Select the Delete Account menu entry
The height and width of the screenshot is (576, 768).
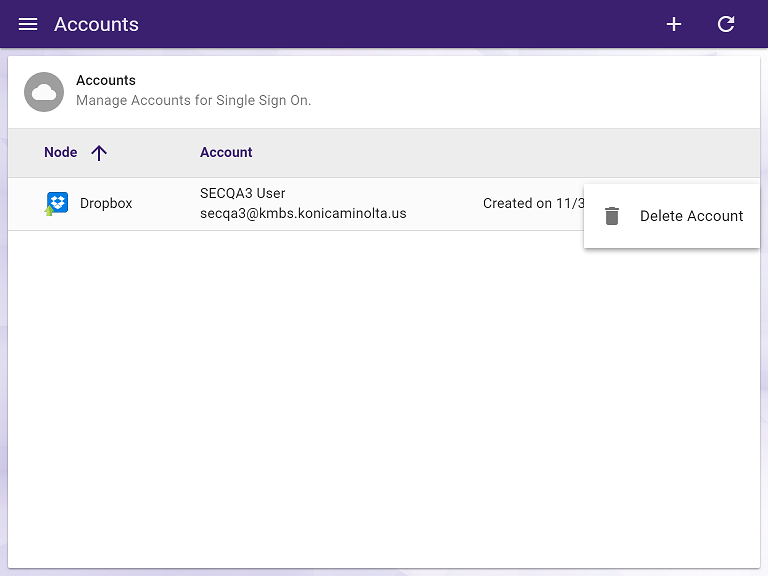click(690, 216)
